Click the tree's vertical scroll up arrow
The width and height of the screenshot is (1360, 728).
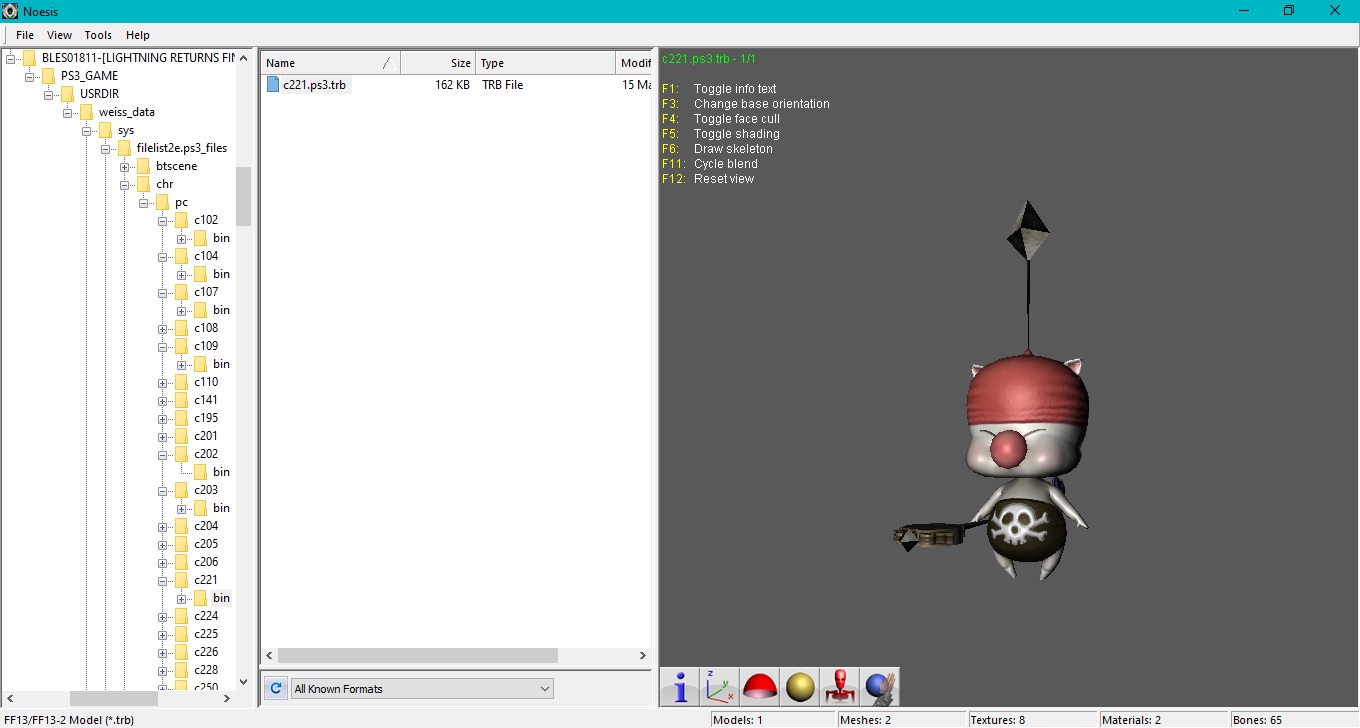click(243, 58)
